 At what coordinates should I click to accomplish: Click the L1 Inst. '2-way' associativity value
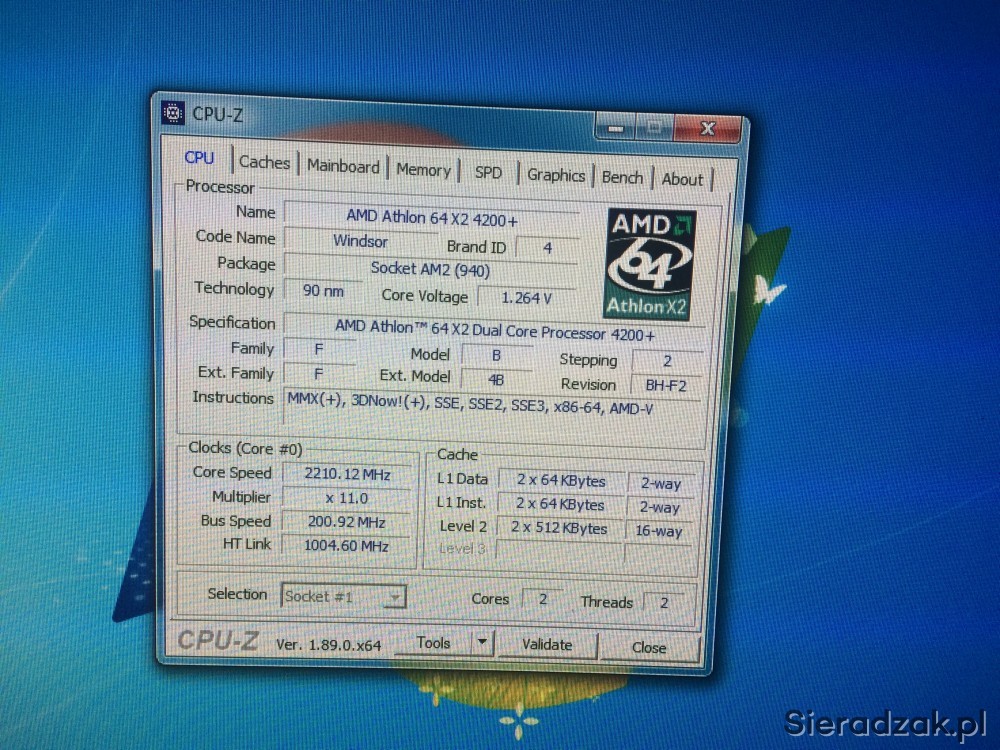pos(659,508)
